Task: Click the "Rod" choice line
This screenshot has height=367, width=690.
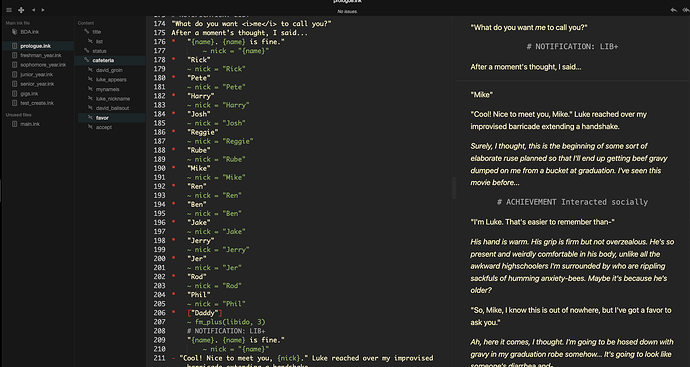Action: (x=197, y=277)
